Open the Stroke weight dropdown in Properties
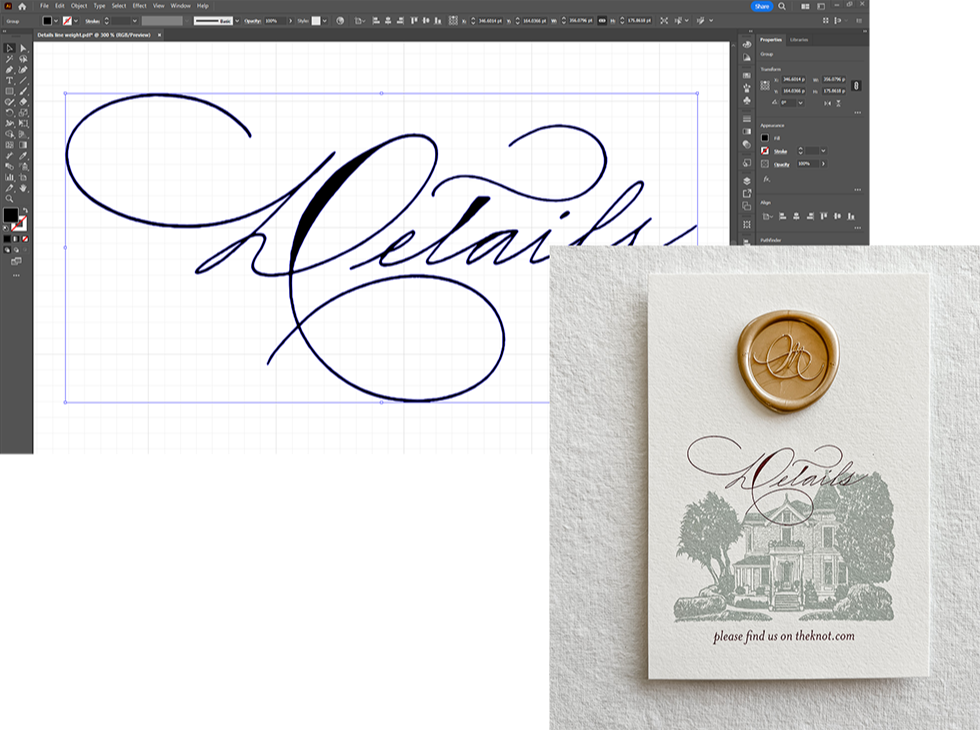This screenshot has height=731, width=980. (823, 151)
